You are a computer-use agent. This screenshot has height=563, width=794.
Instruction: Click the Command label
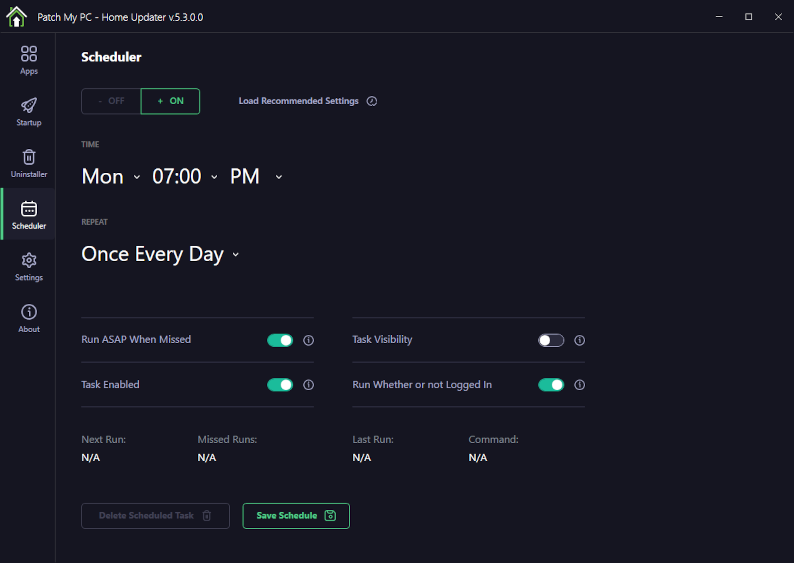pyautogui.click(x=493, y=439)
